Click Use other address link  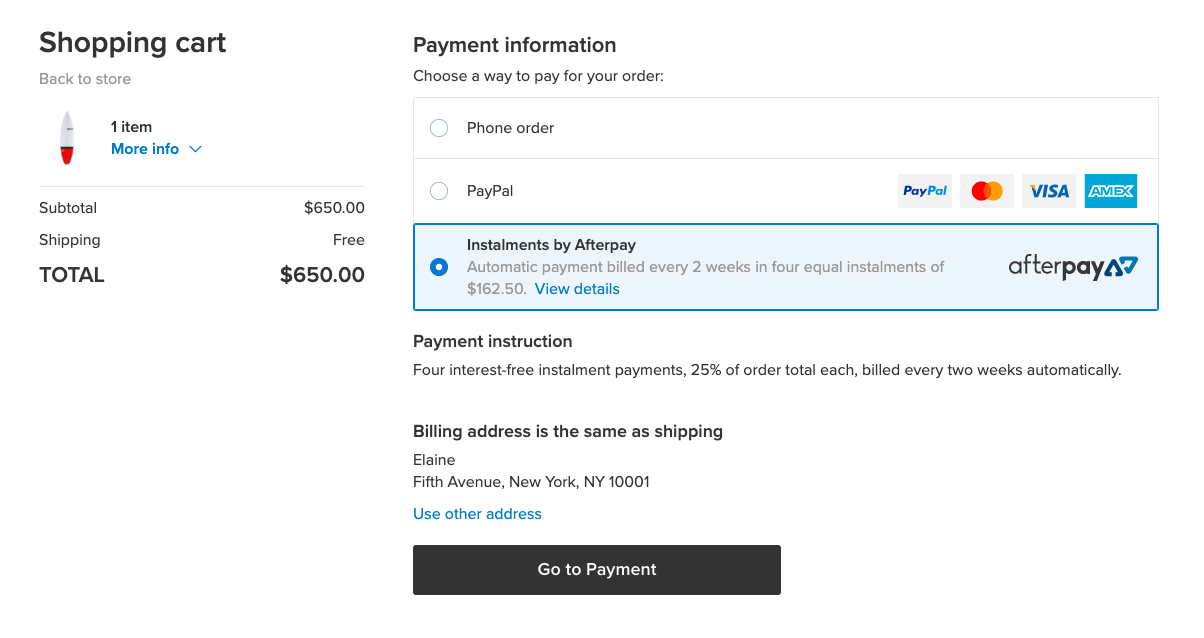coord(477,514)
